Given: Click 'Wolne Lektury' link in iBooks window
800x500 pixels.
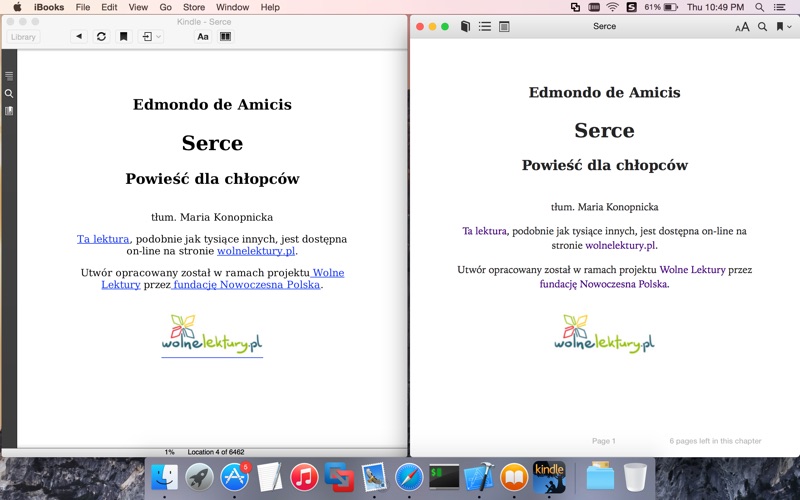Looking at the screenshot, I should [692, 270].
